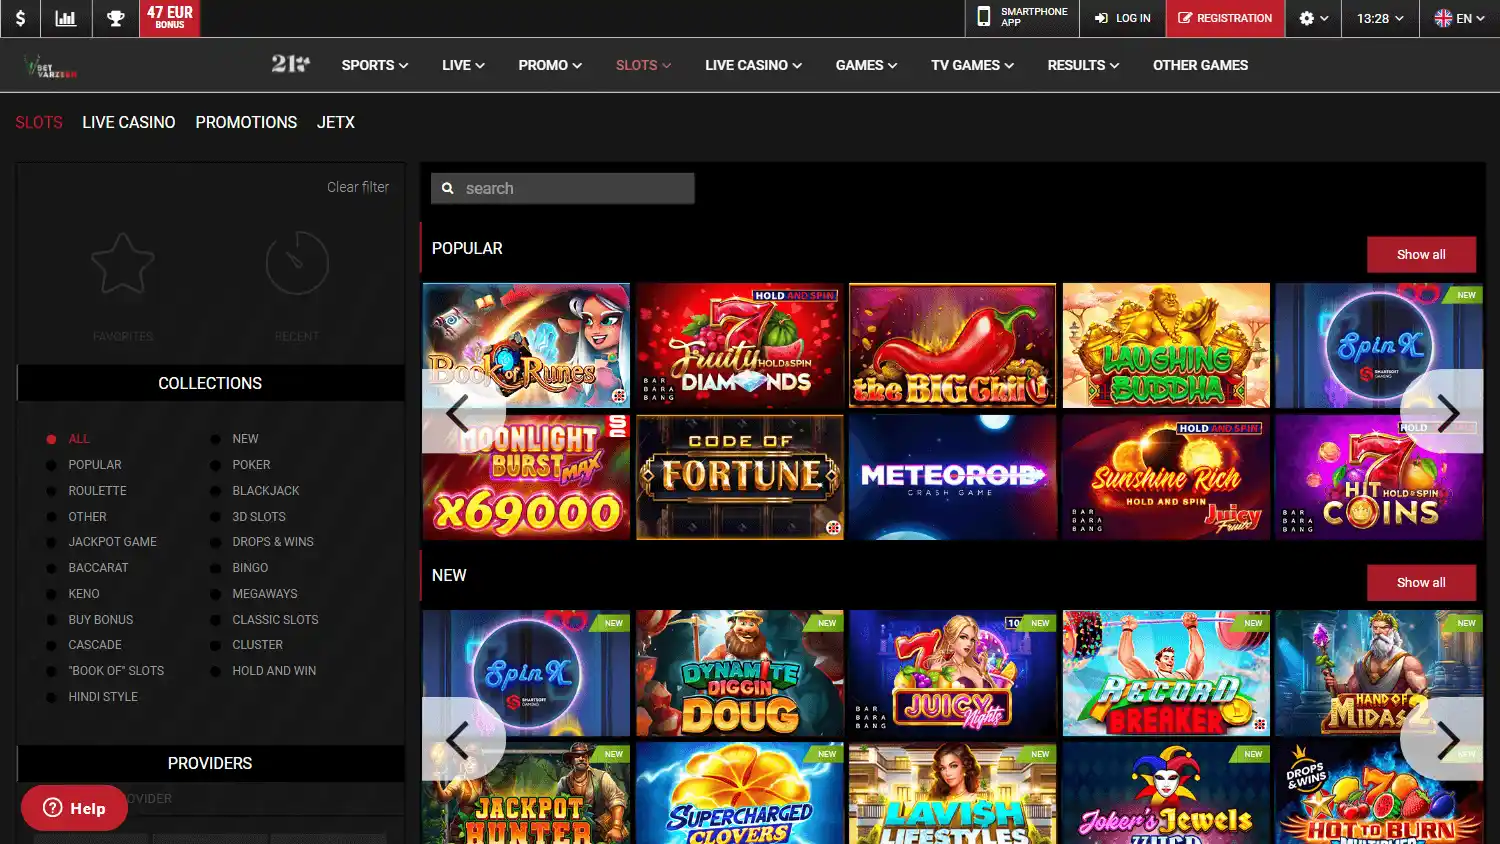Open Joker's Jewels Wild game
The width and height of the screenshot is (1500, 844).
click(x=1166, y=793)
